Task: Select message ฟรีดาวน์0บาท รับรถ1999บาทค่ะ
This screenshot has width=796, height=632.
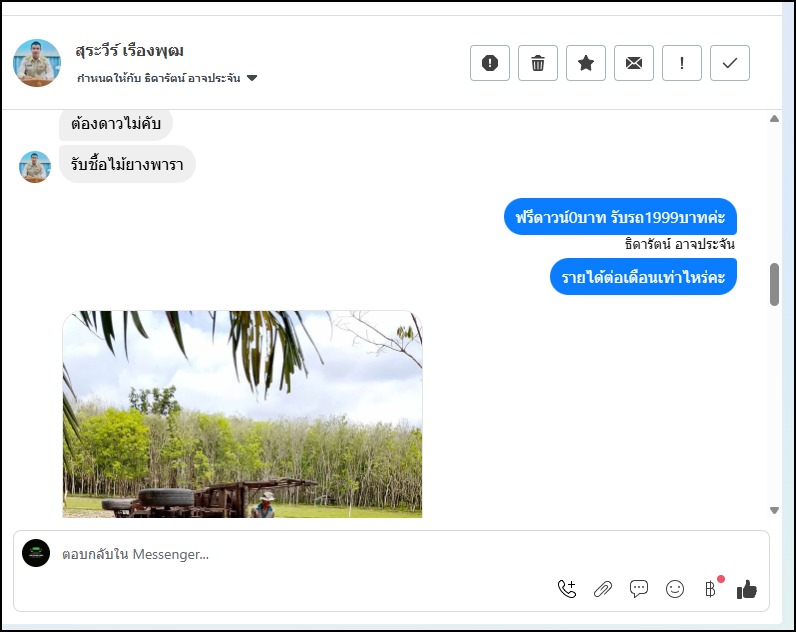Action: tap(620, 217)
